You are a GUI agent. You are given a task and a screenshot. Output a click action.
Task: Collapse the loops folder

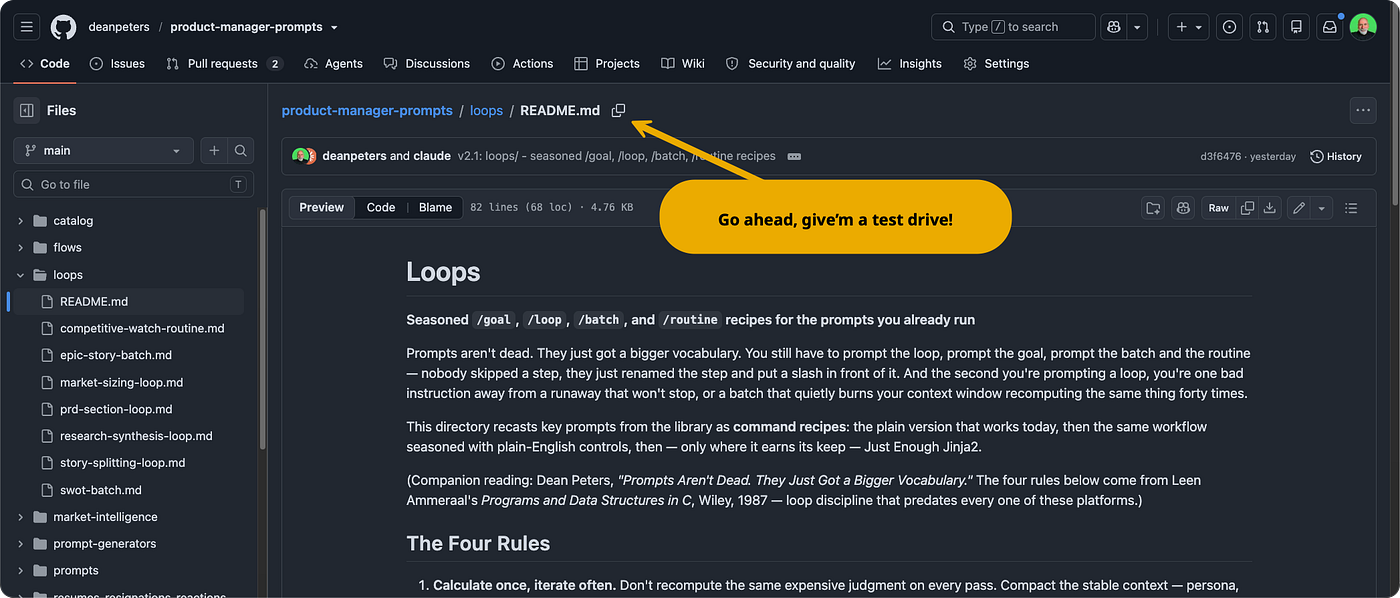[21, 275]
